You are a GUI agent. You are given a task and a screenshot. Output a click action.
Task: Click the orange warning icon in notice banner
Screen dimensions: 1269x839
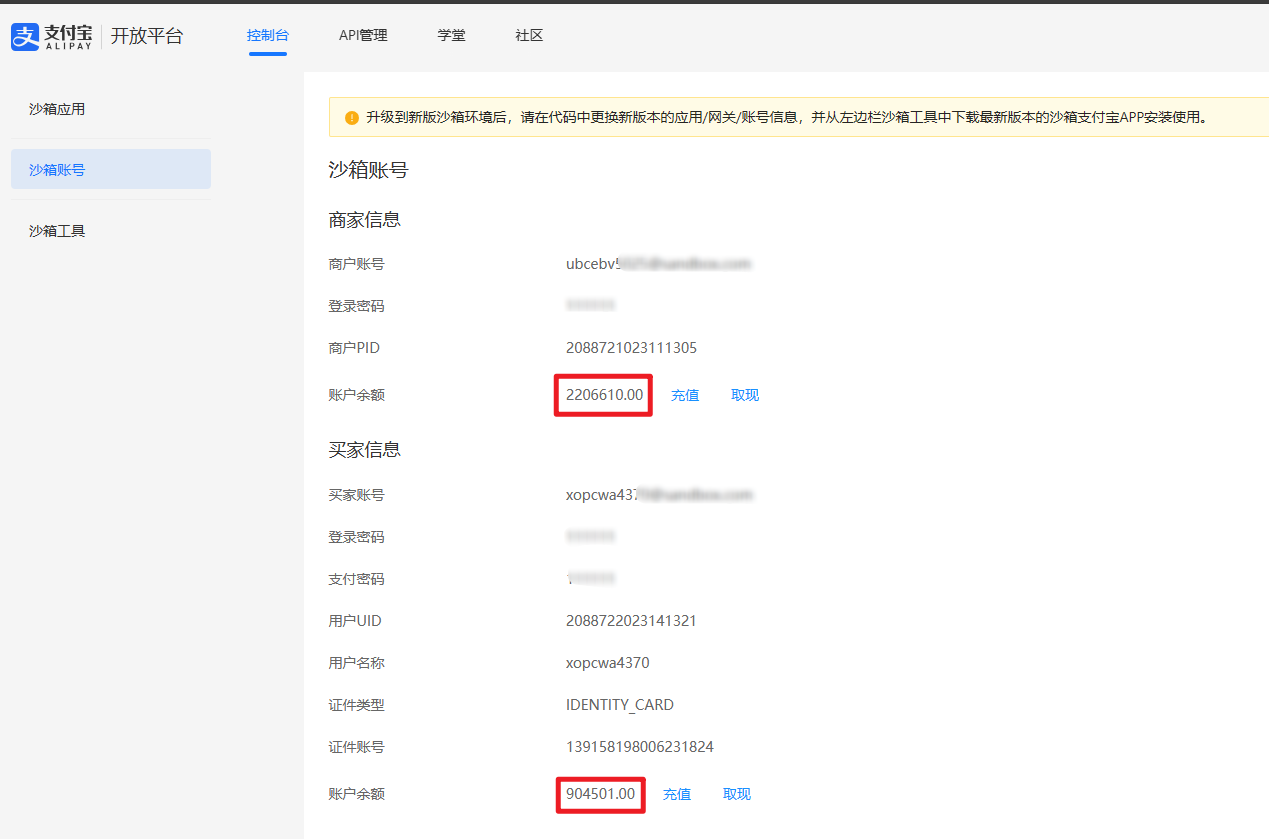[x=351, y=118]
